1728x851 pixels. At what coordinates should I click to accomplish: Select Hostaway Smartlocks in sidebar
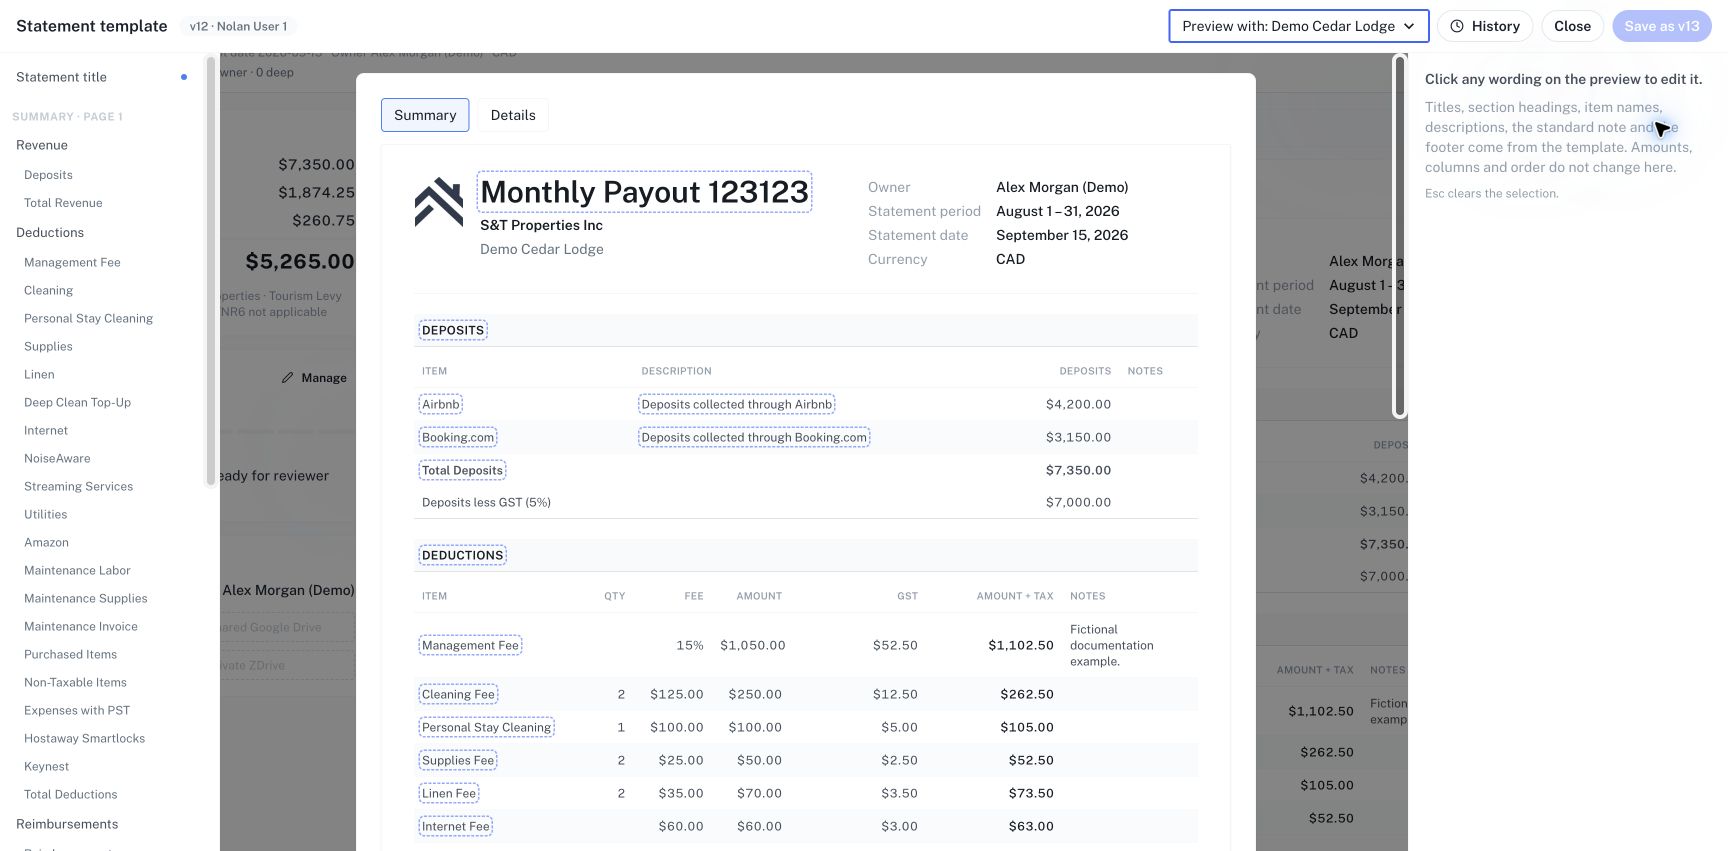(x=84, y=739)
